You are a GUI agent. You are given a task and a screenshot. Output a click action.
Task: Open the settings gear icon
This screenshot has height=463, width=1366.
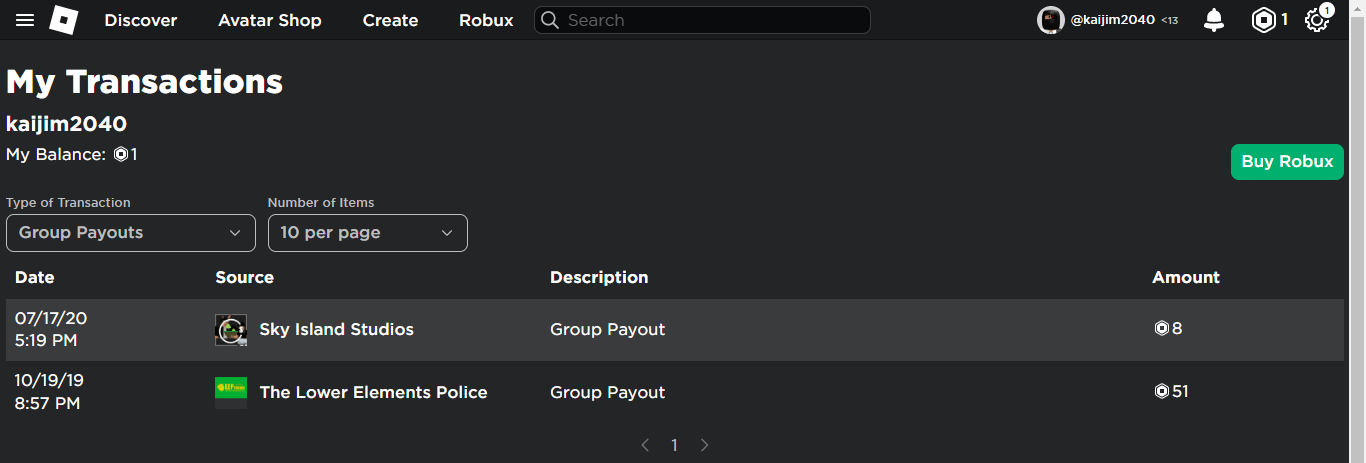click(1317, 20)
